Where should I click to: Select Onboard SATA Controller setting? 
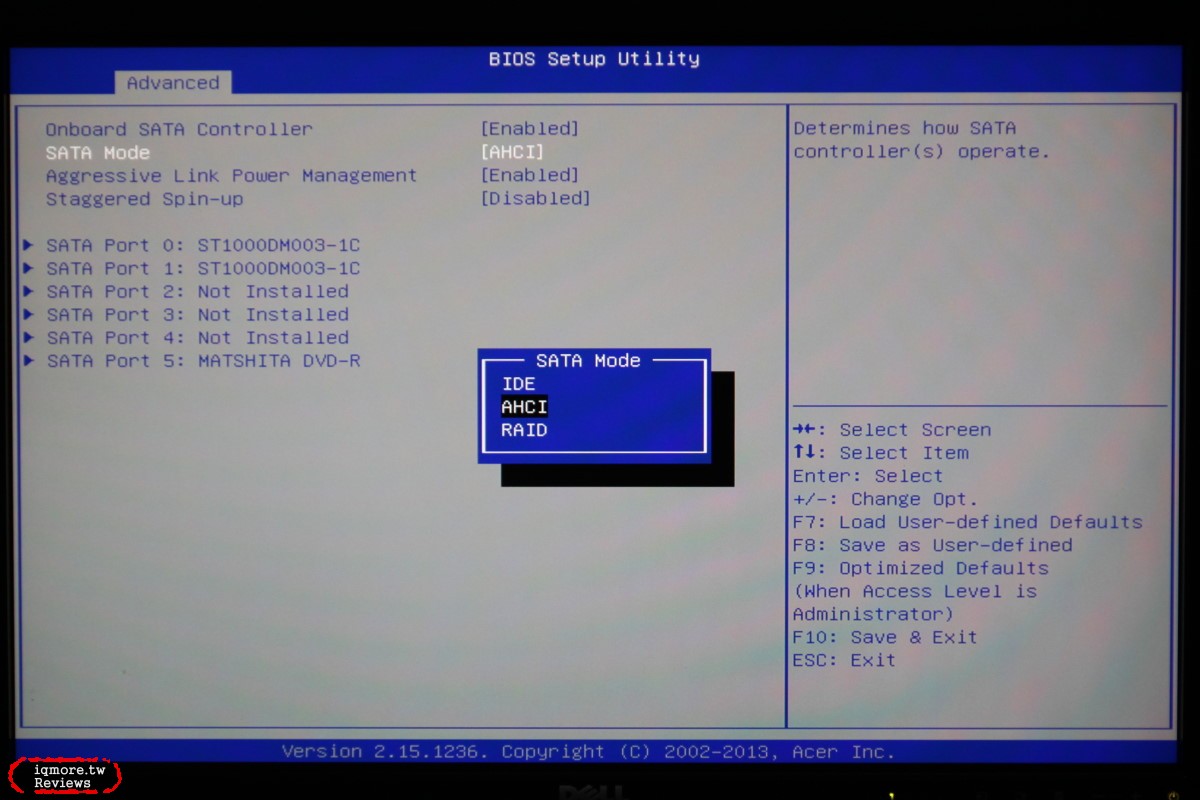pos(179,129)
